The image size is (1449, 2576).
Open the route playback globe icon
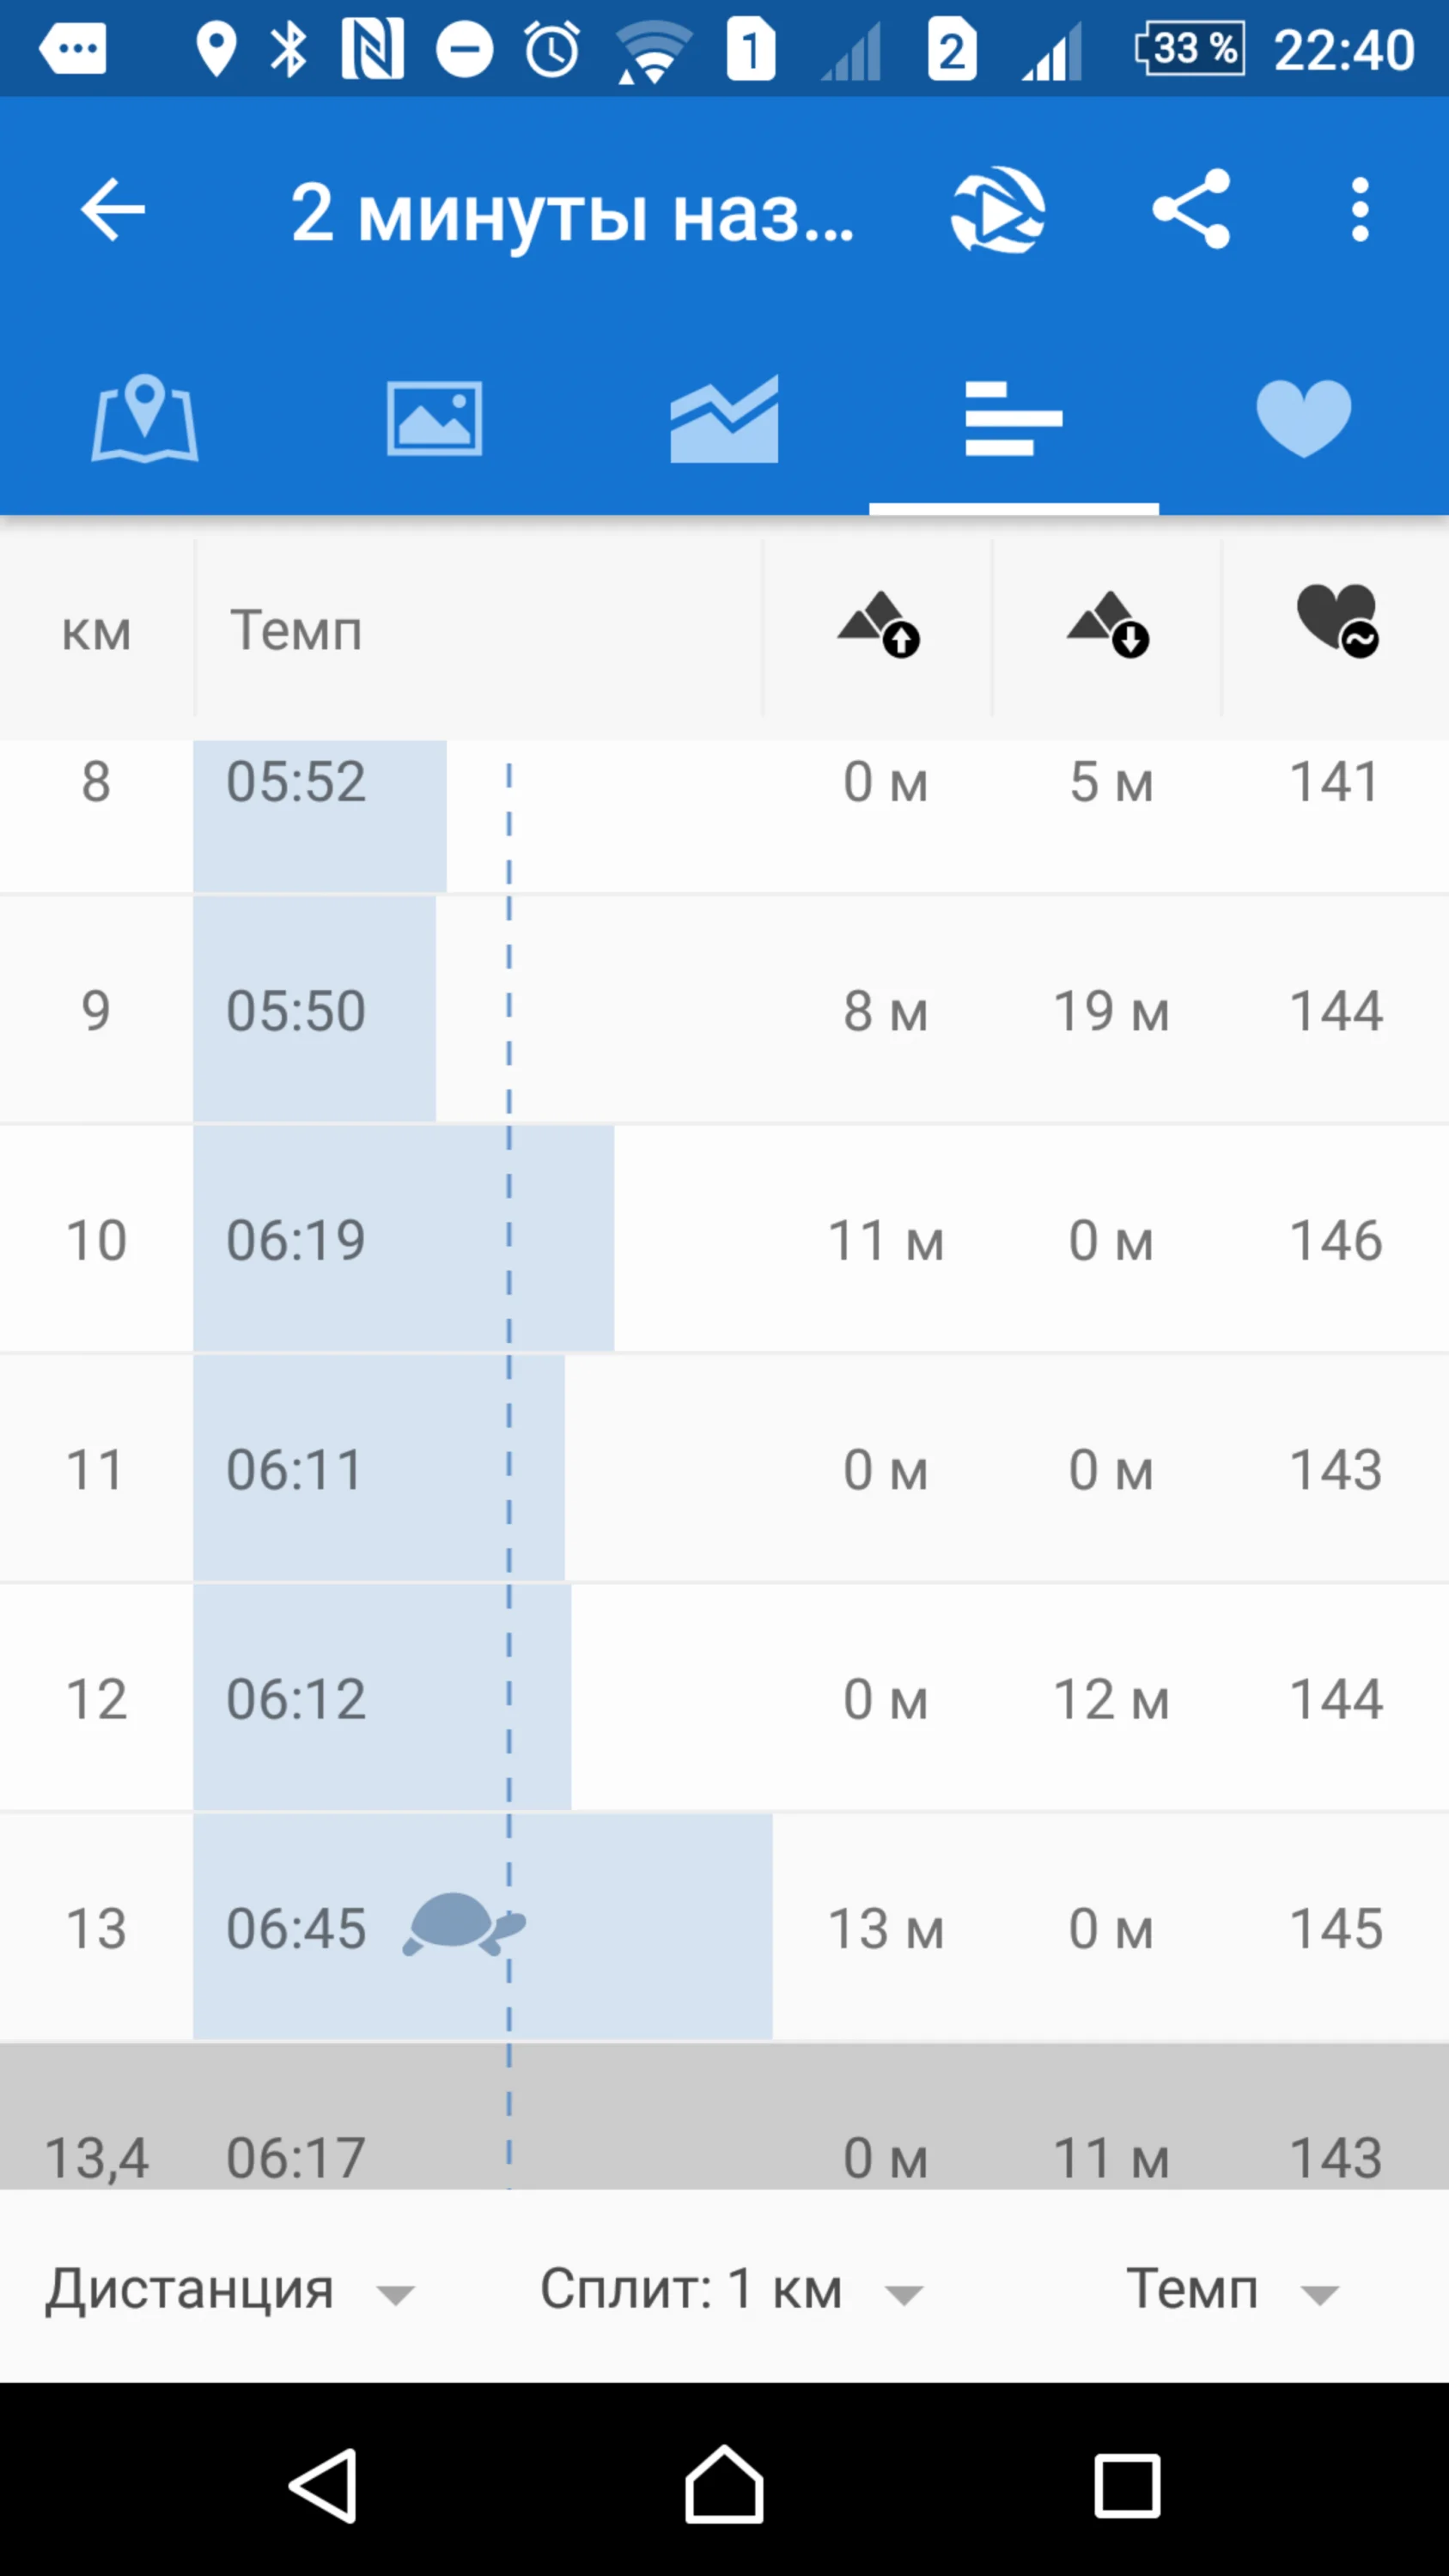pyautogui.click(x=997, y=210)
